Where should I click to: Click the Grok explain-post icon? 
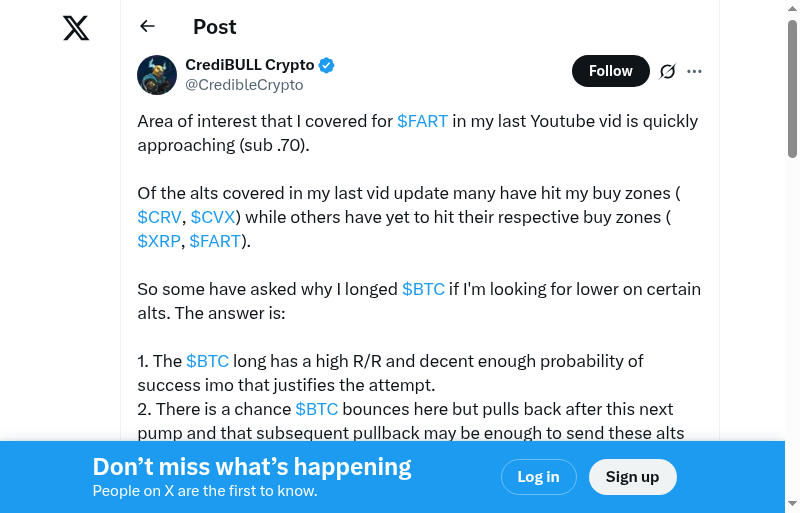point(667,71)
